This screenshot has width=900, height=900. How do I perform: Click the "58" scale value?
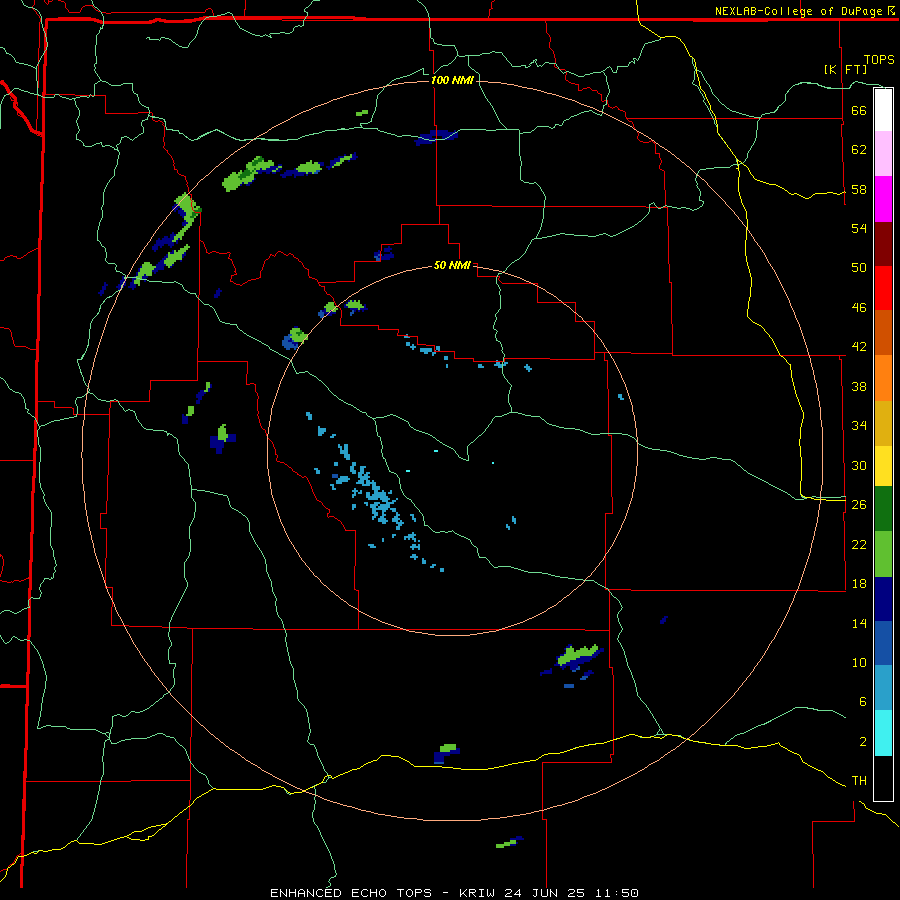tap(859, 189)
